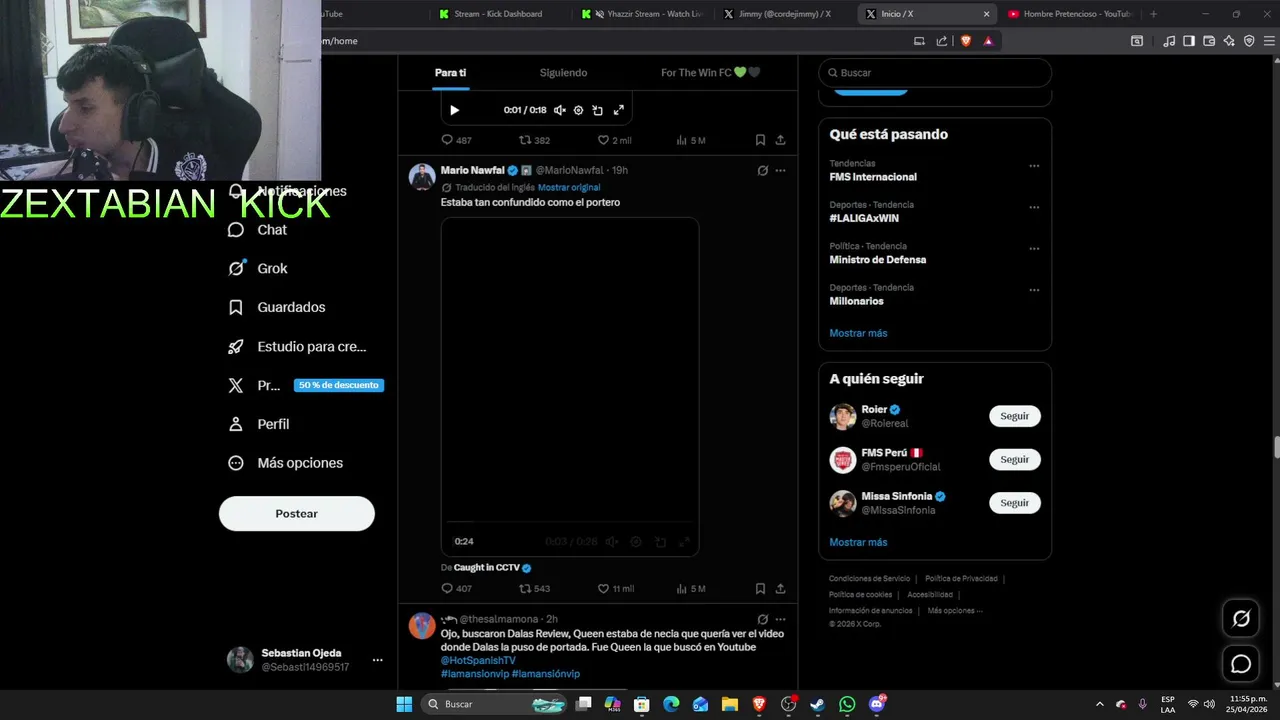This screenshot has height=720, width=1280.
Task: Open Chat in sidebar
Action: (x=258, y=230)
